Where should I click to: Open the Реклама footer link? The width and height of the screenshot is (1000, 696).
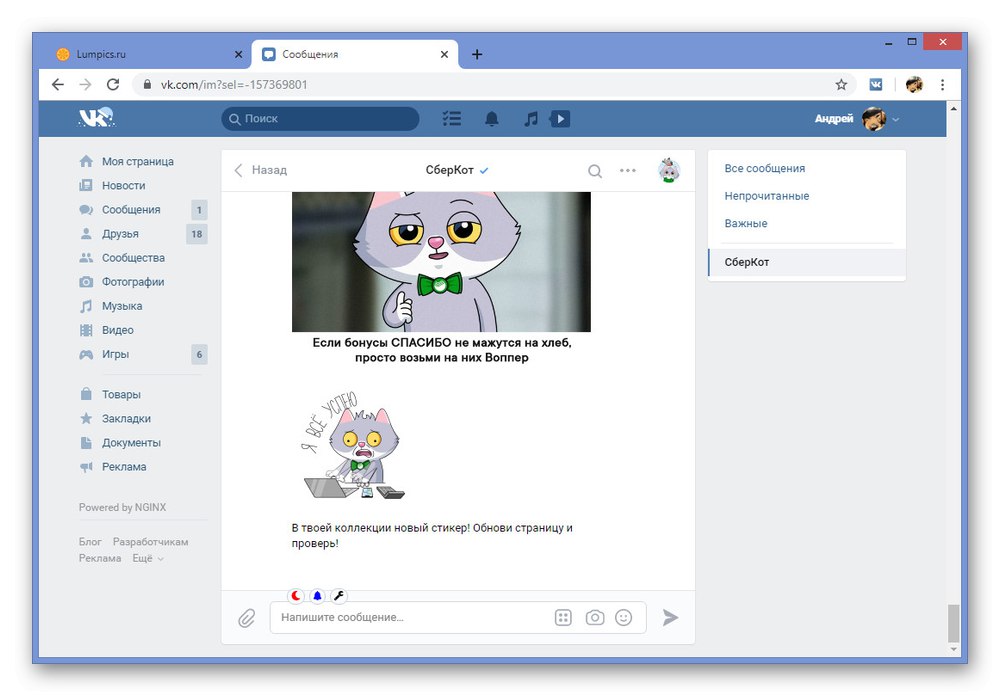pyautogui.click(x=100, y=558)
